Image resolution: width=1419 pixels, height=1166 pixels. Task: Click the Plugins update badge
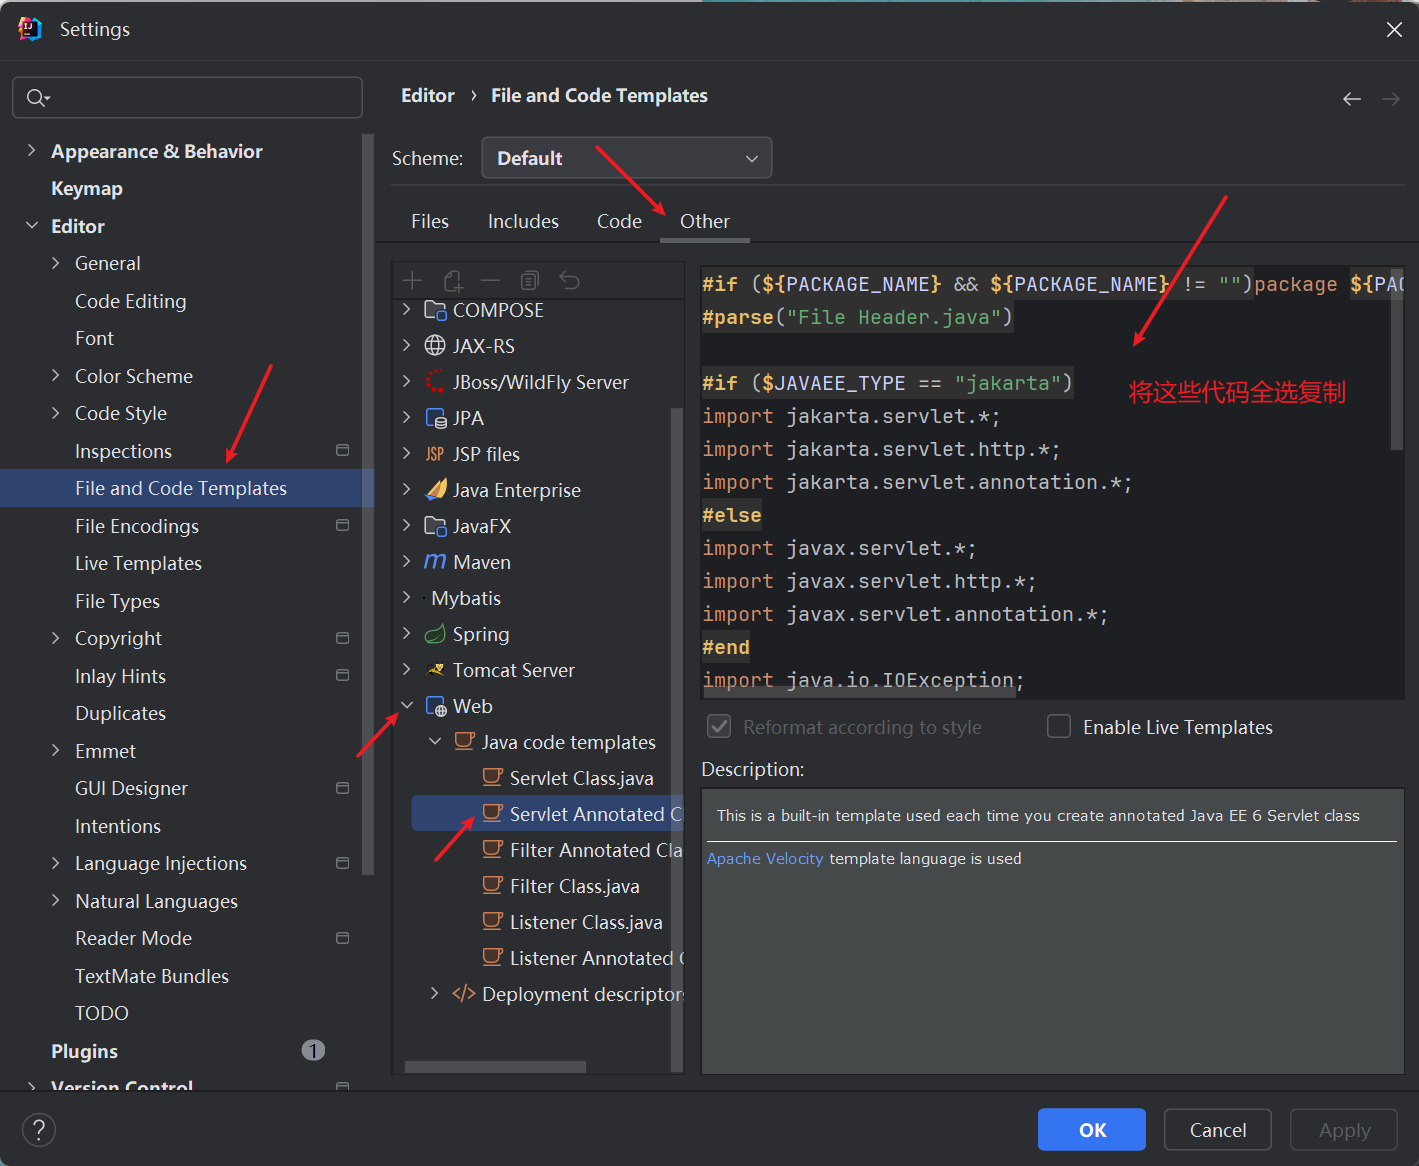[x=313, y=1050]
